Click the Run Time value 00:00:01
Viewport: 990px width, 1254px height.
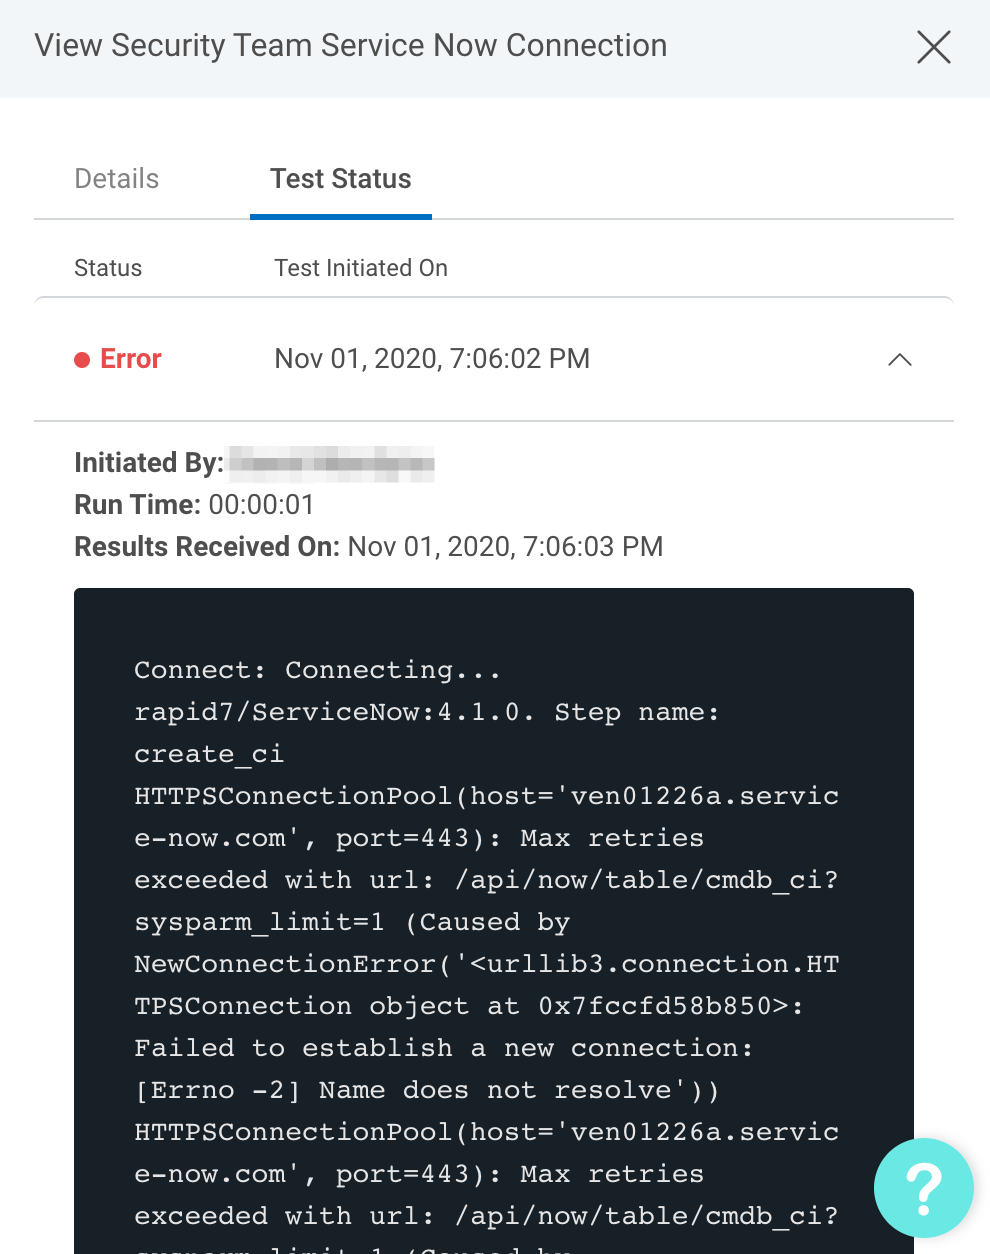pyautogui.click(x=261, y=505)
